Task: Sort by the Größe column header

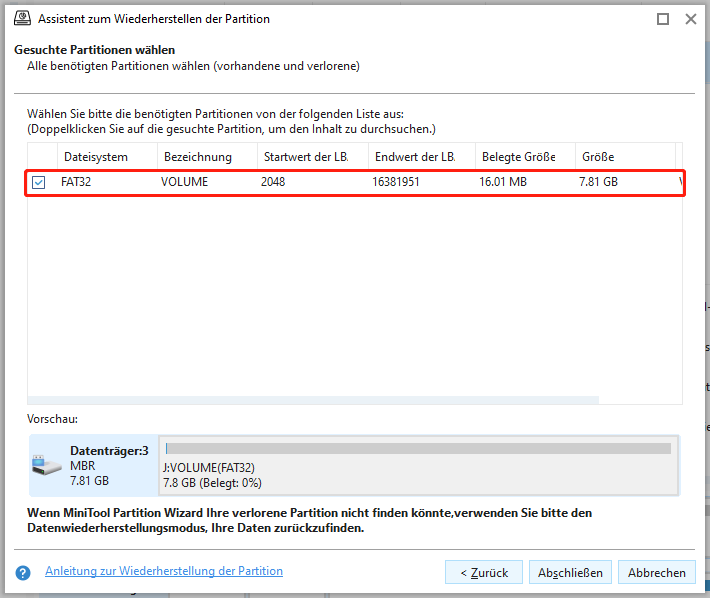Action: click(625, 157)
